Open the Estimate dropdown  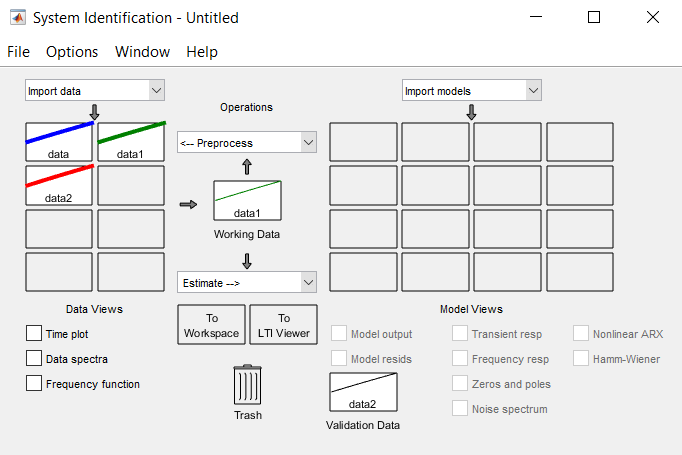pyautogui.click(x=247, y=282)
